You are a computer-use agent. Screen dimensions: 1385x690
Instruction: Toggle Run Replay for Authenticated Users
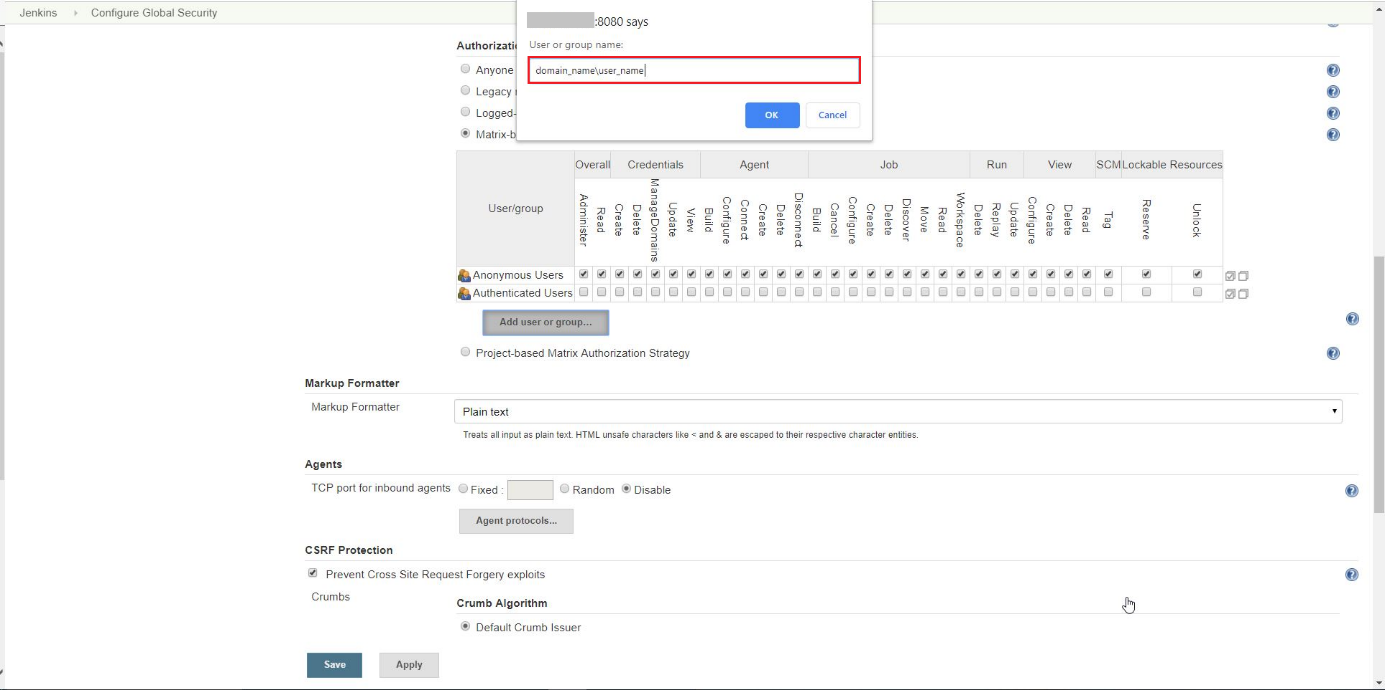point(997,292)
